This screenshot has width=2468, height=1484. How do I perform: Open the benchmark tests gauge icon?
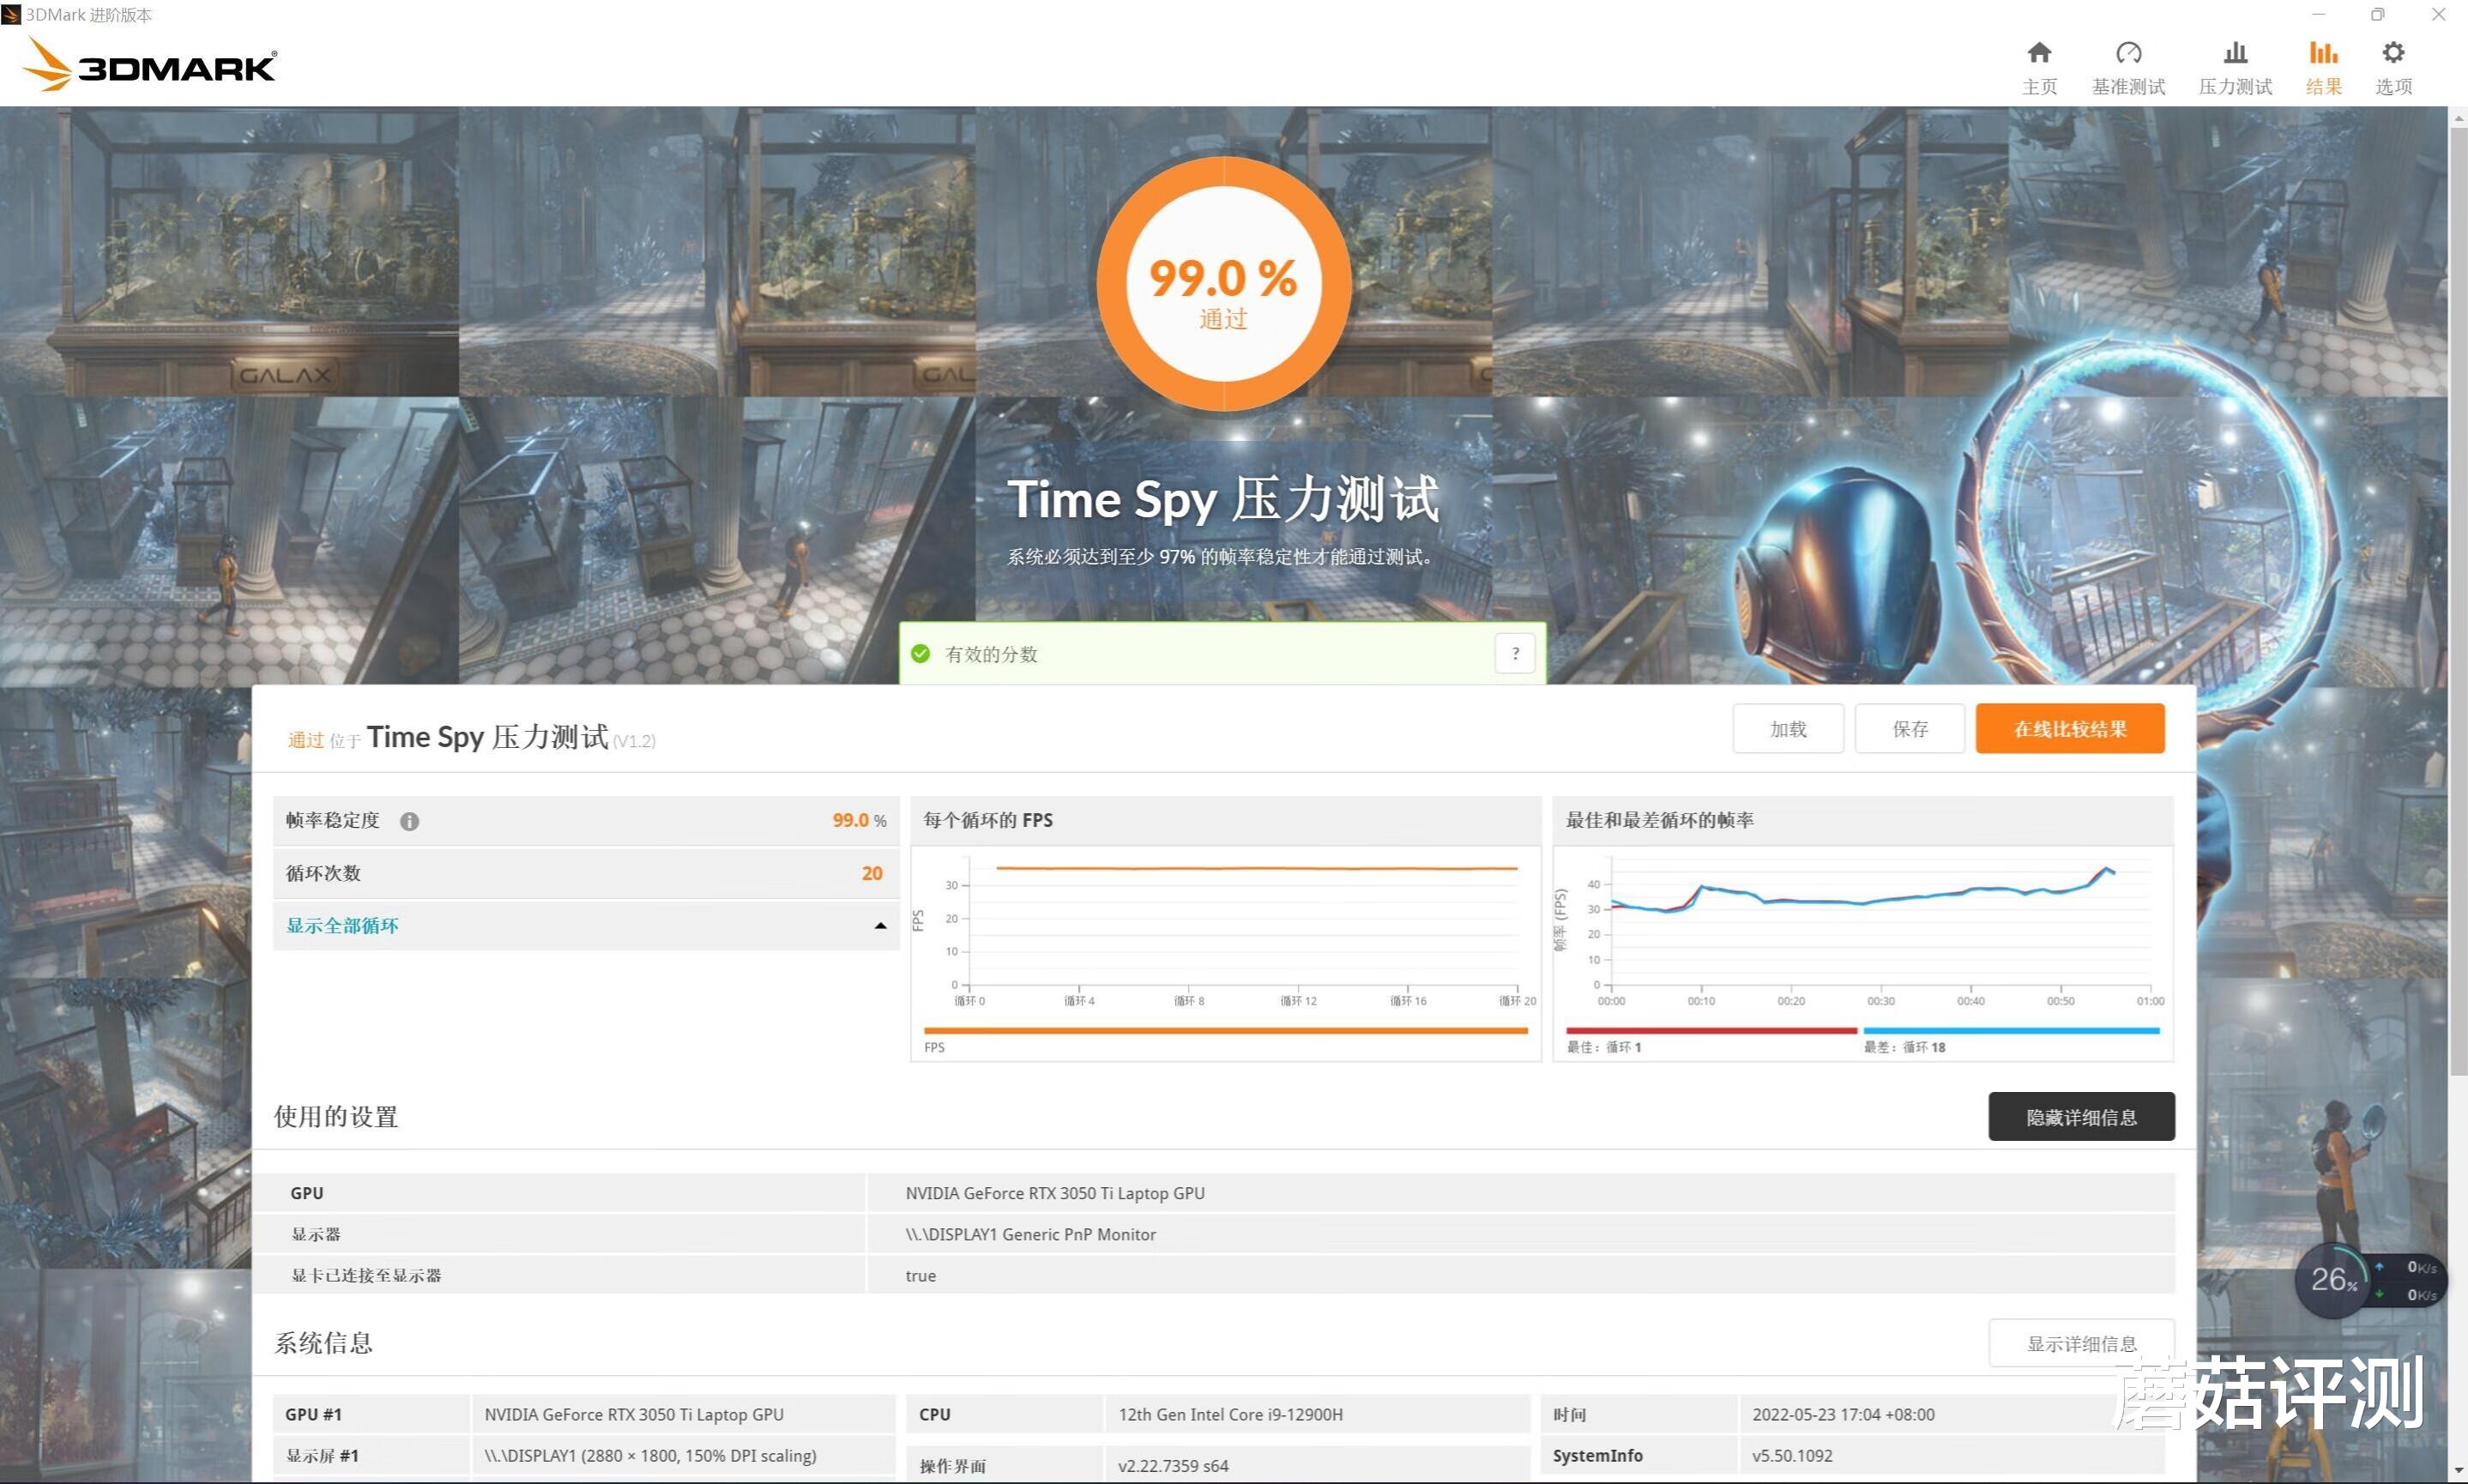pos(2128,53)
